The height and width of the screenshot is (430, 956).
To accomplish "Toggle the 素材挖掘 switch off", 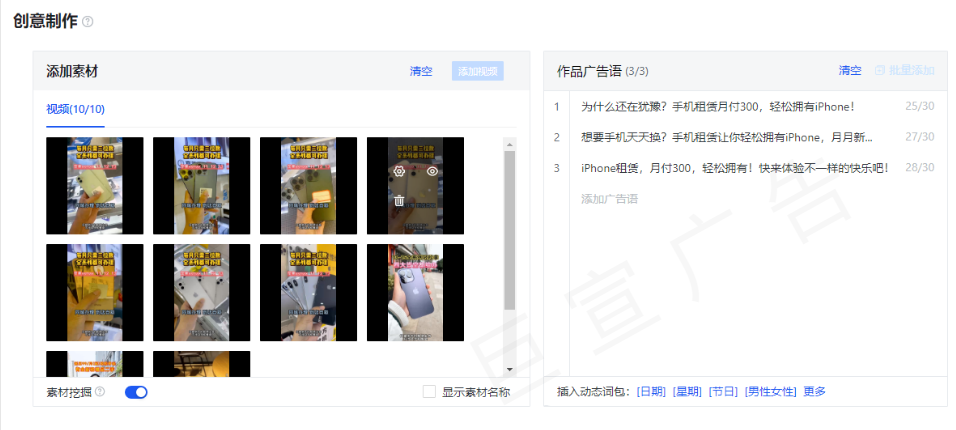I will click(x=136, y=392).
